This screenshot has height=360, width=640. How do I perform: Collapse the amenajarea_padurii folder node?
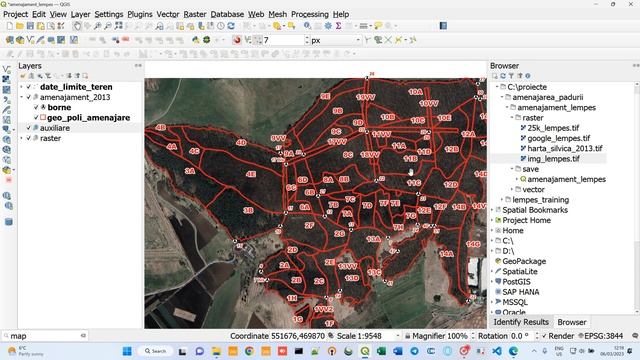(x=502, y=97)
